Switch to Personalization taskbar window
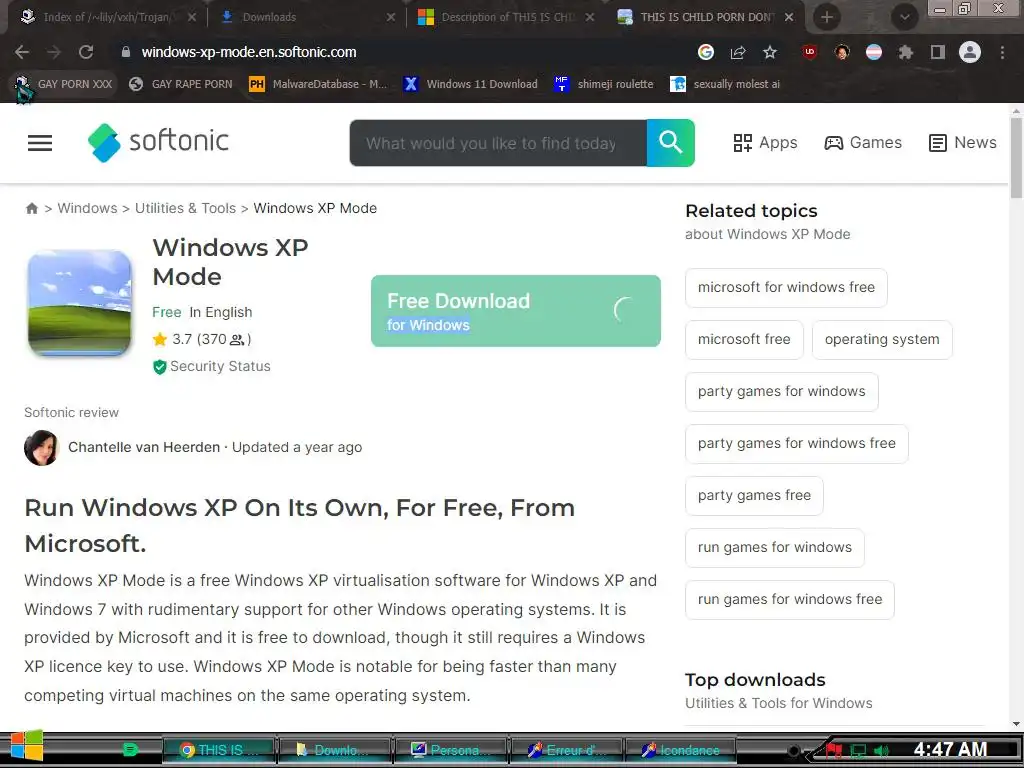Viewport: 1024px width, 768px height. pos(451,750)
